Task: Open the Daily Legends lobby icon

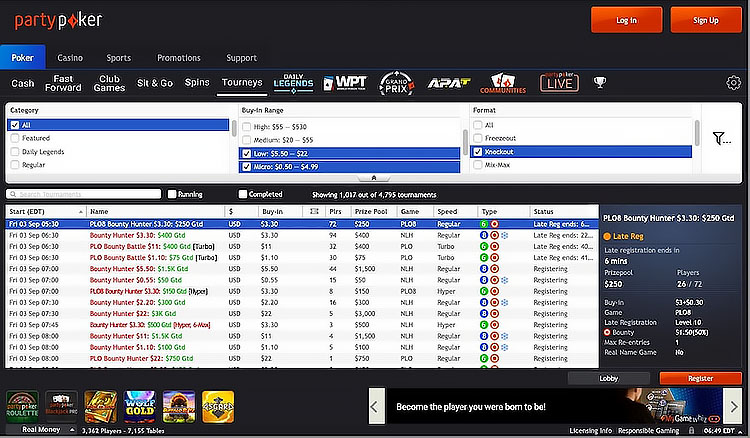Action: click(x=293, y=83)
